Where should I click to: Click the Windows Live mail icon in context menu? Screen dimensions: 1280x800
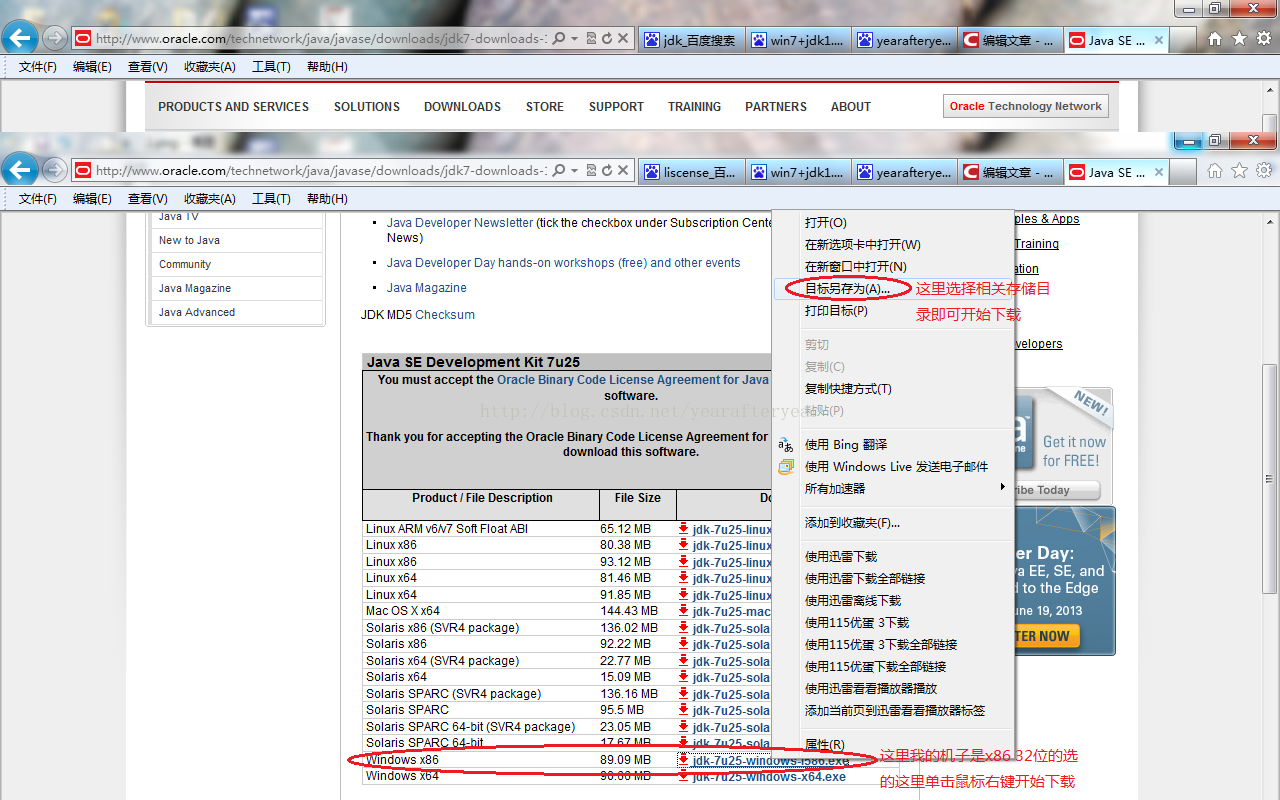coord(786,467)
